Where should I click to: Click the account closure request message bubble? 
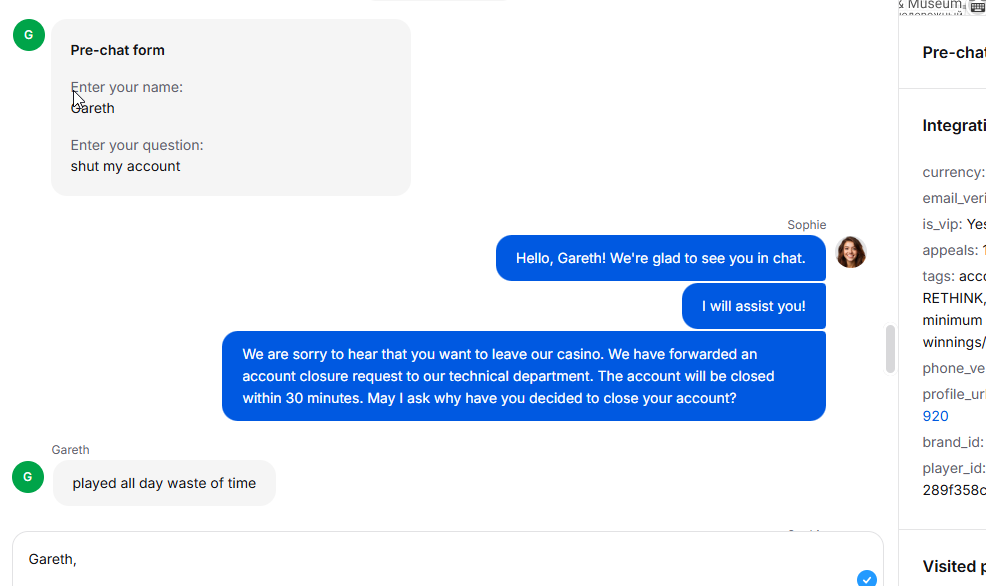click(x=524, y=376)
